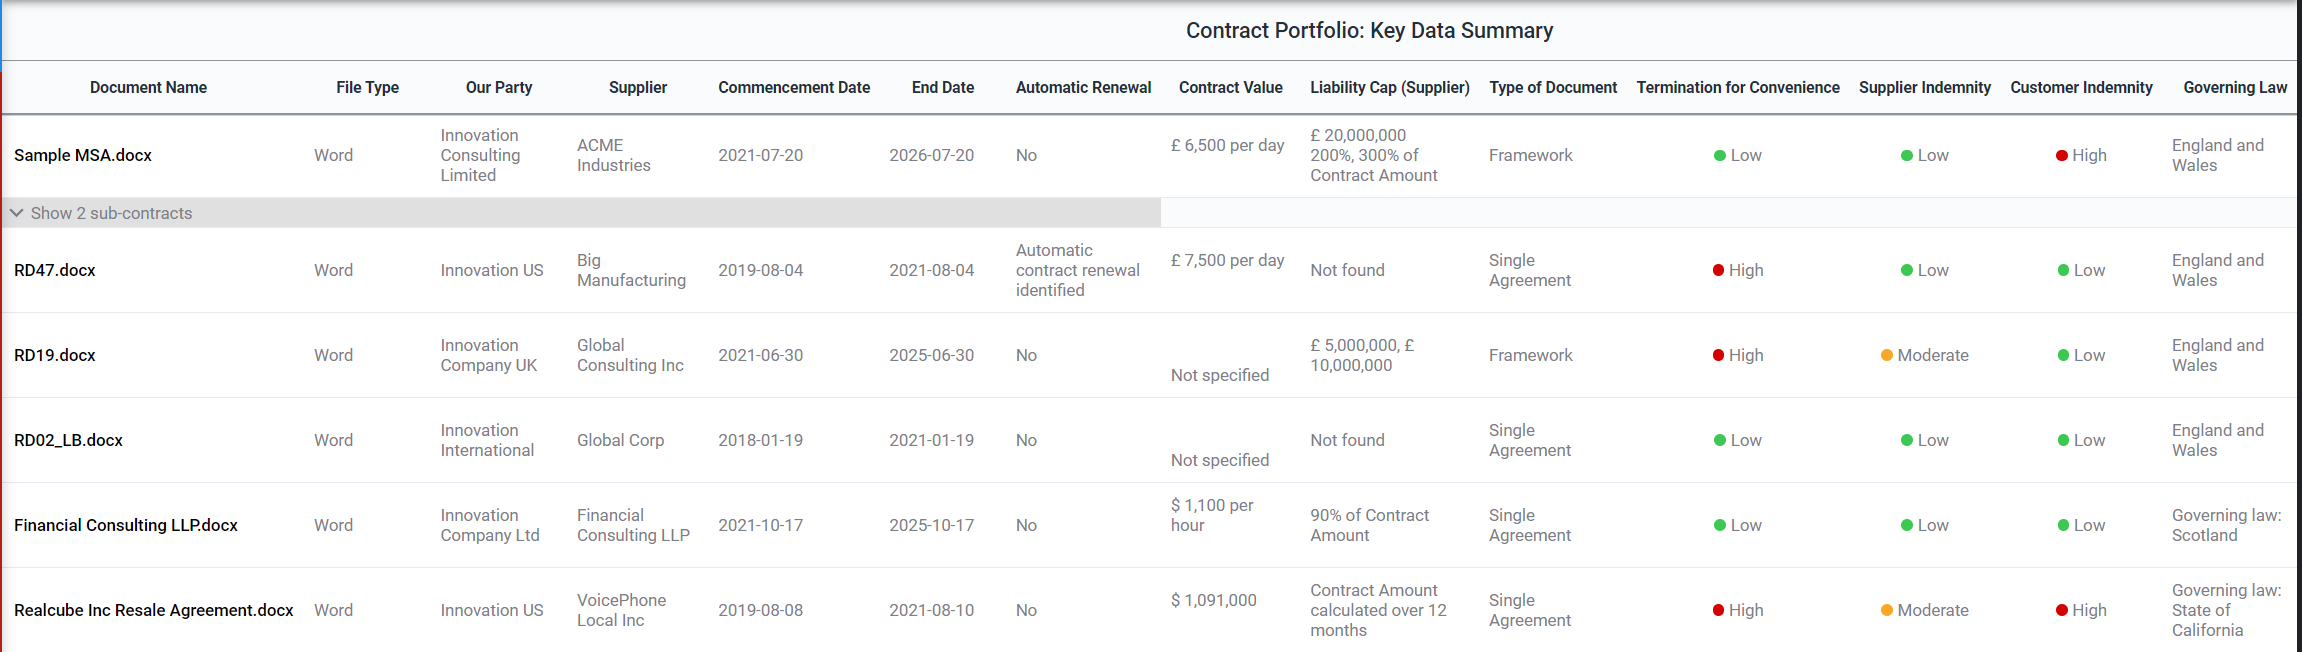Screen dimensions: 2302x652
Task: Click red Customer Indemnity High dot for Realcube
Action: [x=2062, y=611]
